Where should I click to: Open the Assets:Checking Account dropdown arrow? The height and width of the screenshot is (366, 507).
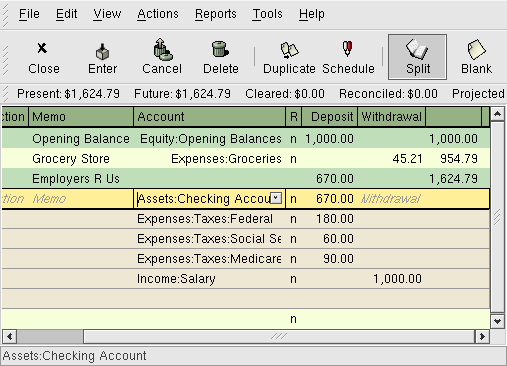(276, 198)
